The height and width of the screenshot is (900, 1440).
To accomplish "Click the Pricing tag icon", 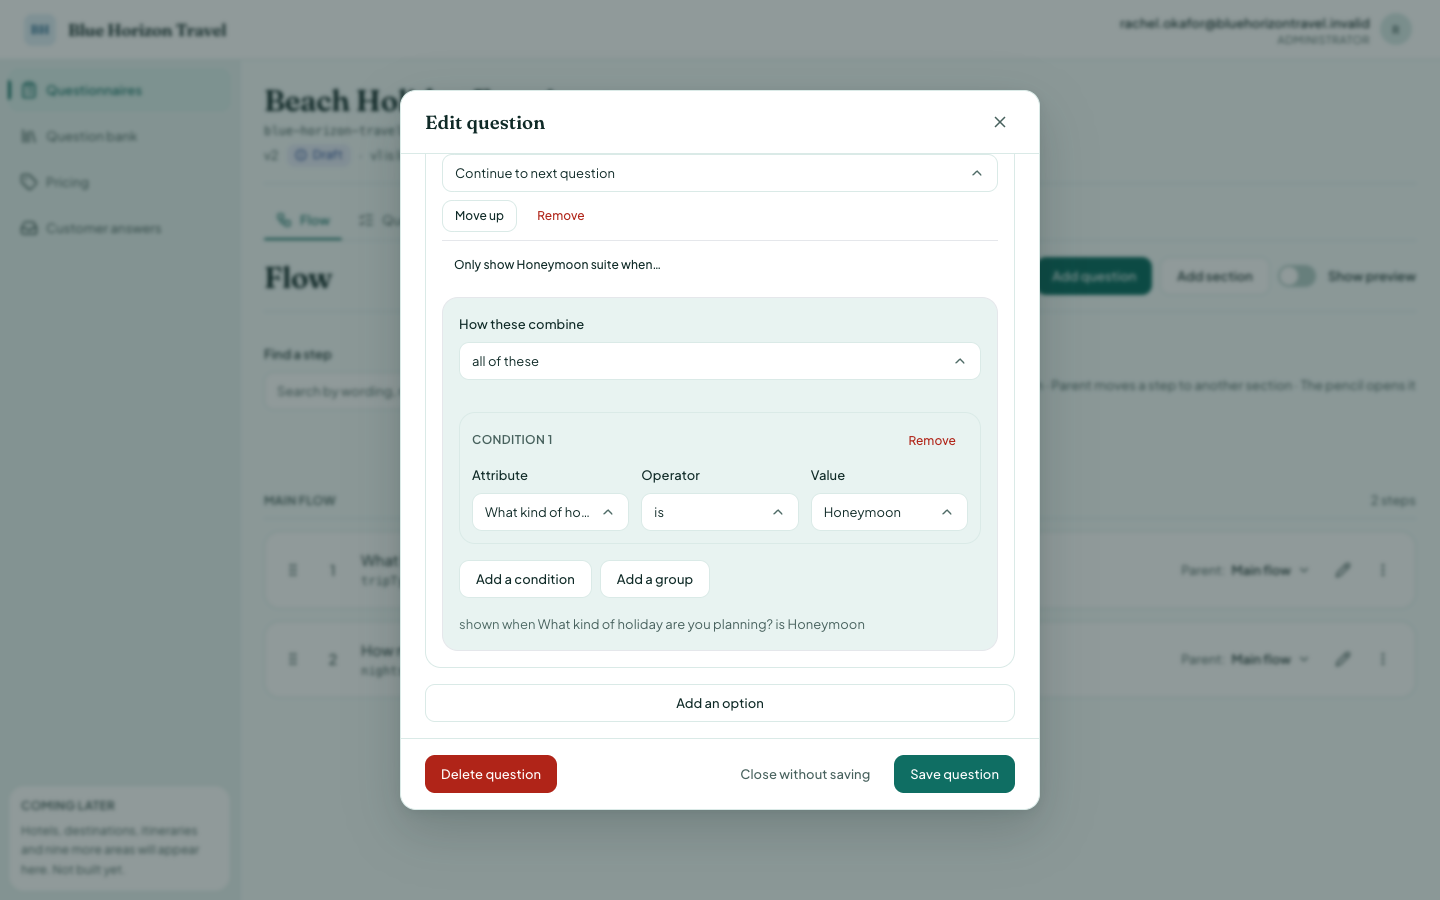I will (29, 182).
